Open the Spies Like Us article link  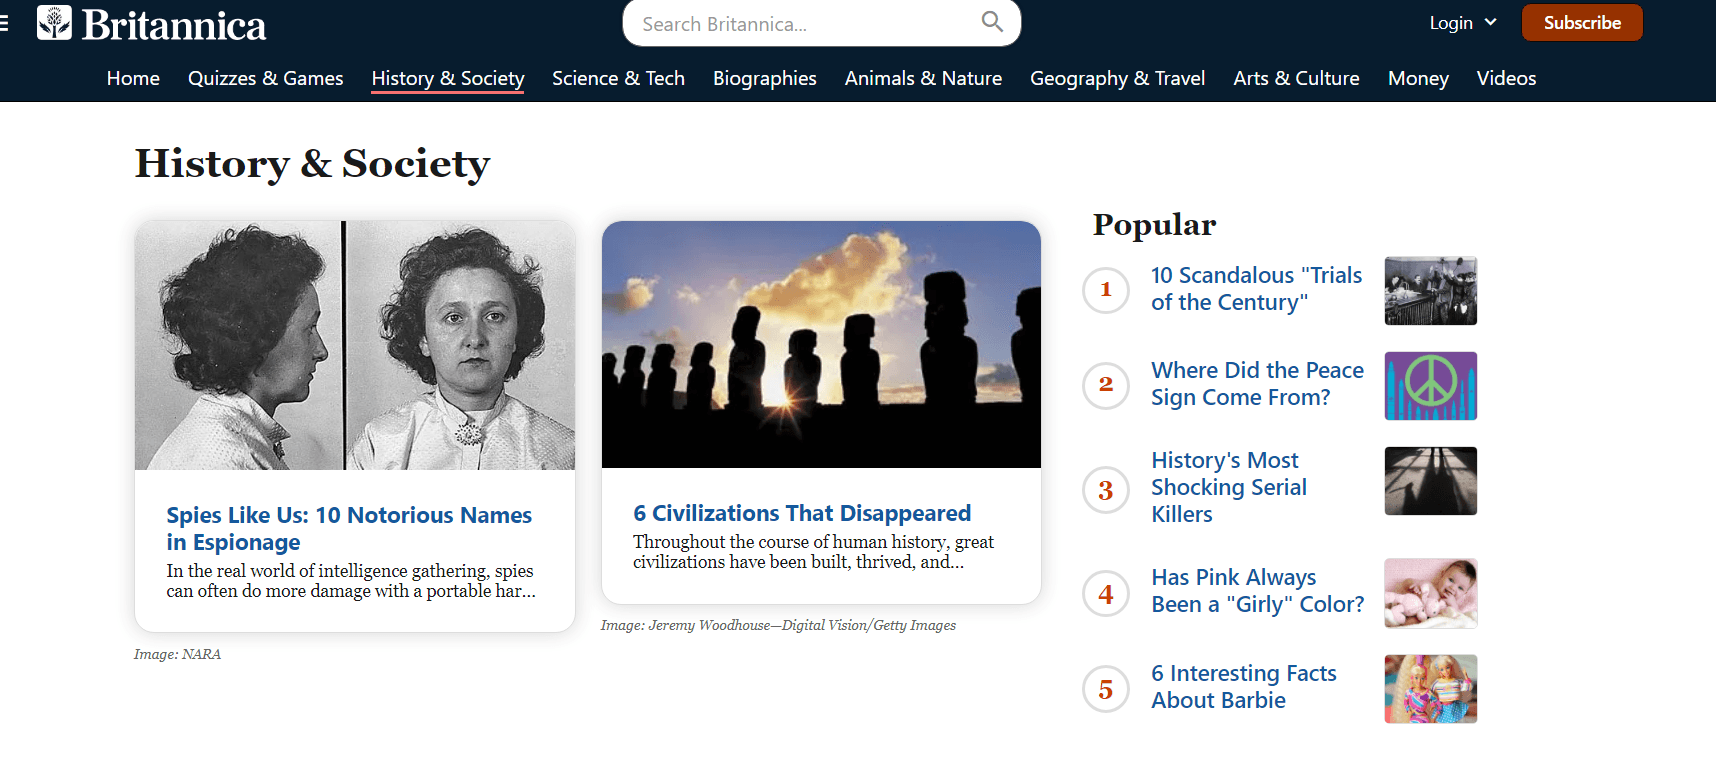click(x=348, y=528)
